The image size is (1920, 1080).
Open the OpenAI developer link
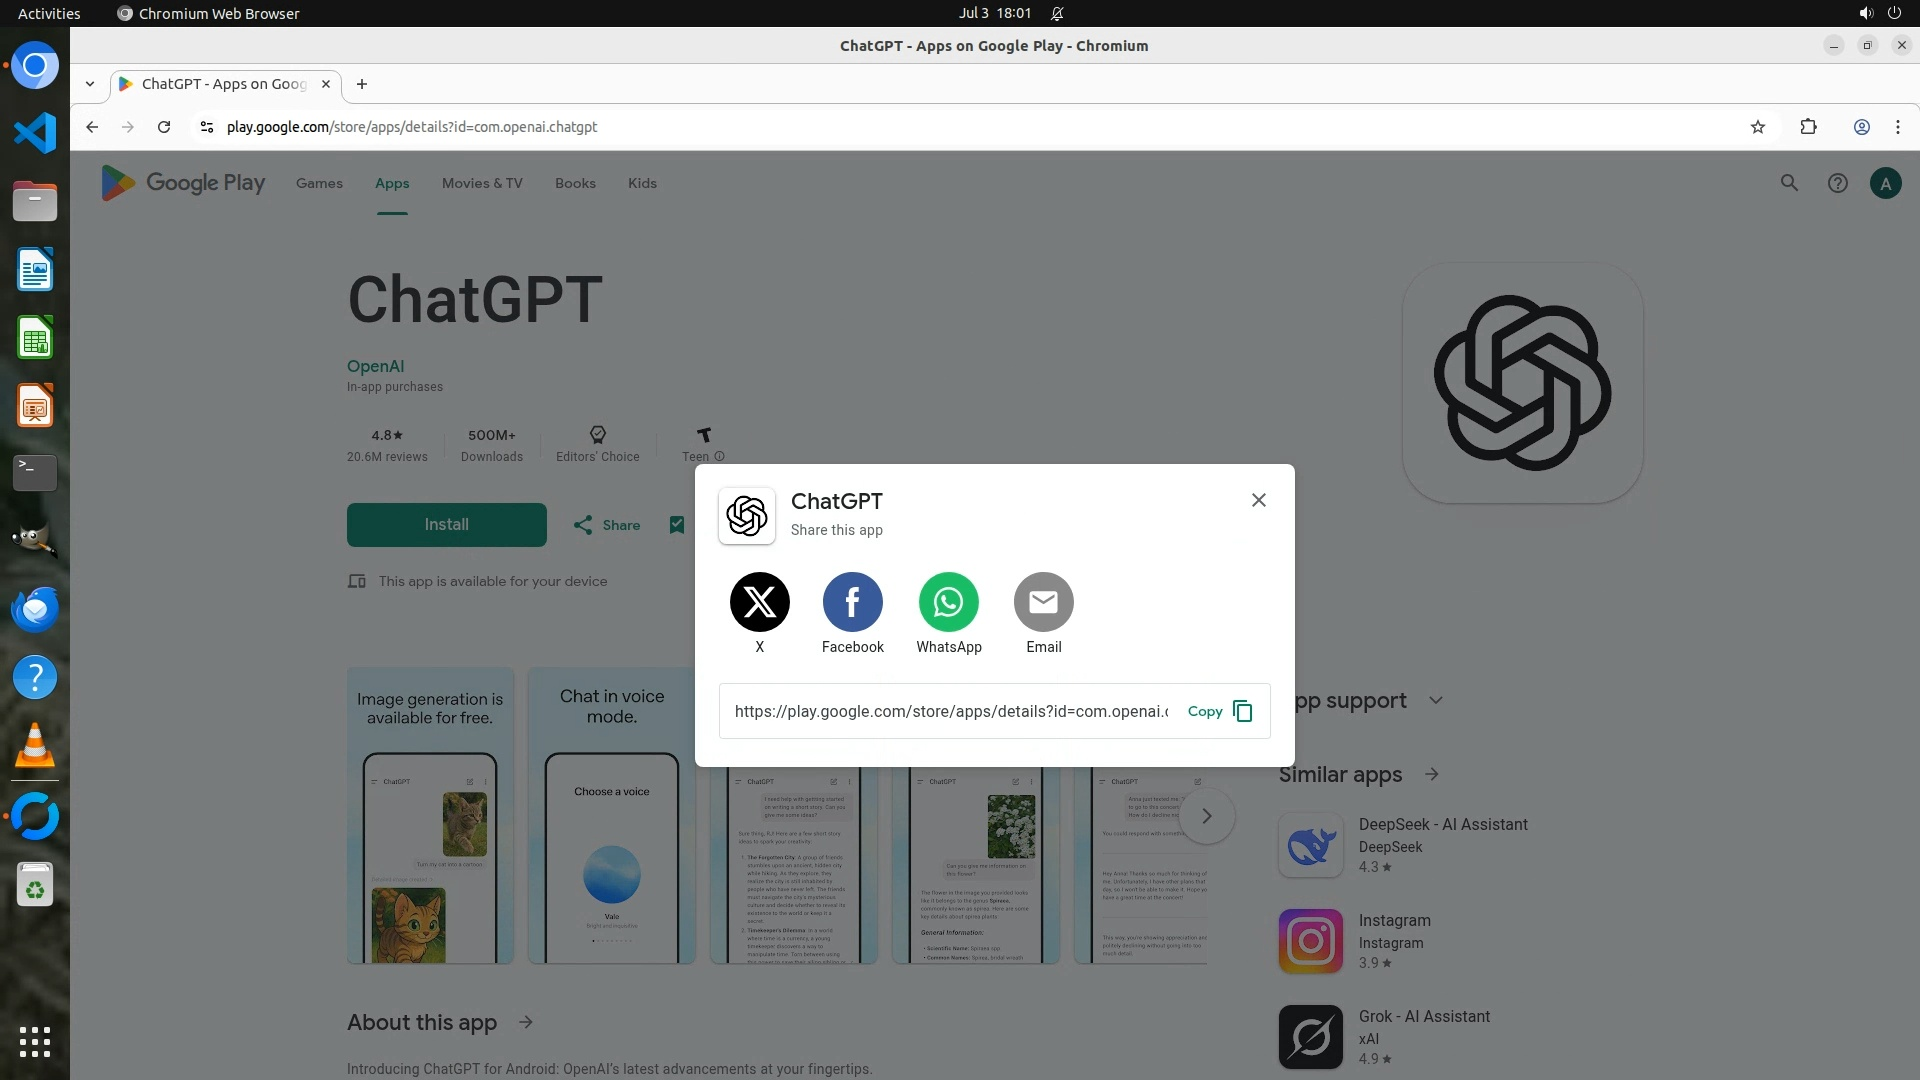point(375,366)
